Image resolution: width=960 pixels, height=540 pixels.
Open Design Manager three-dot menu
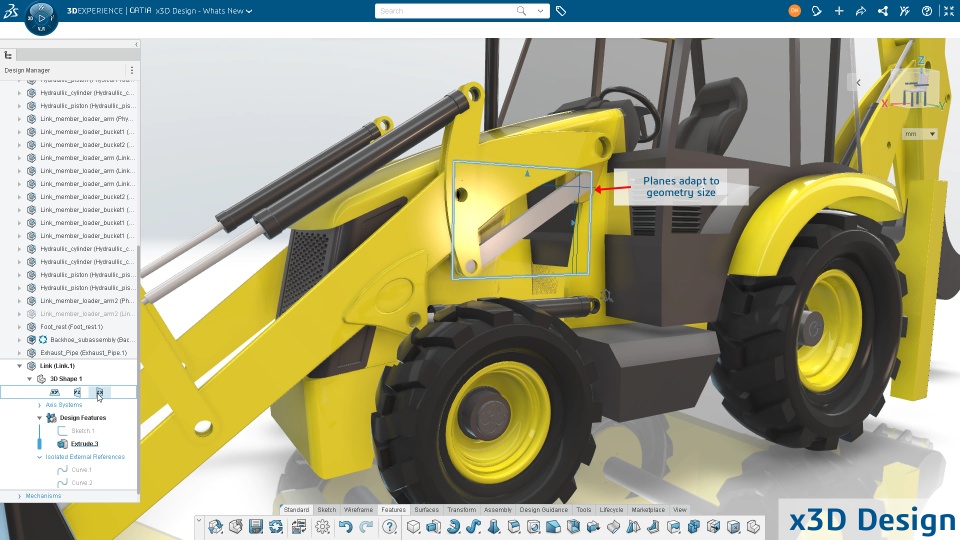(x=132, y=70)
